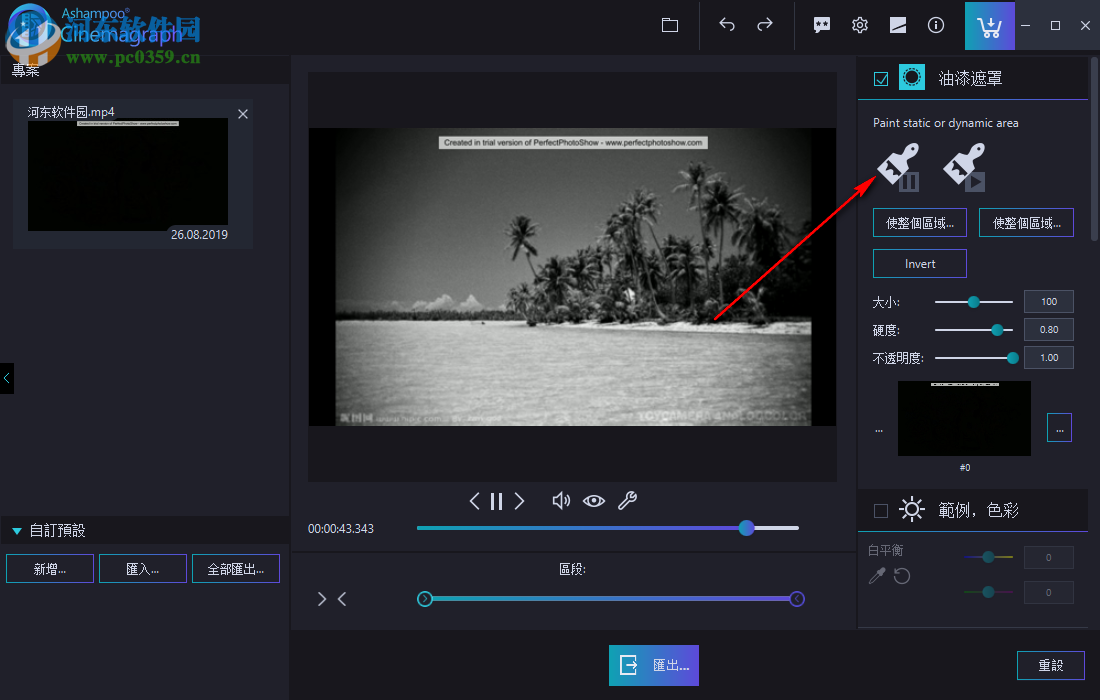Click the wrench tool under preview
Screen dimensions: 1100x700
(627, 501)
